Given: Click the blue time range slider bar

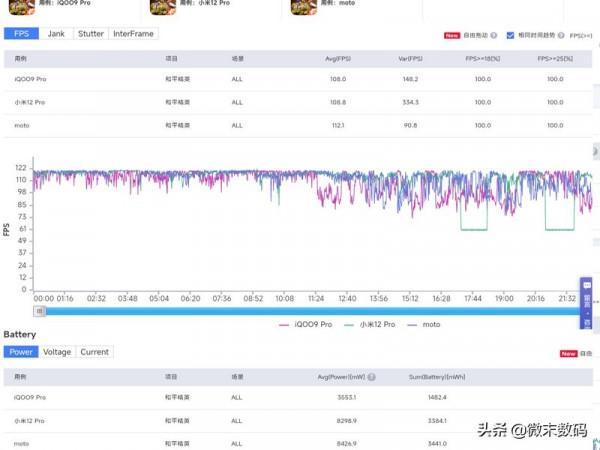Looking at the screenshot, I should coord(300,310).
